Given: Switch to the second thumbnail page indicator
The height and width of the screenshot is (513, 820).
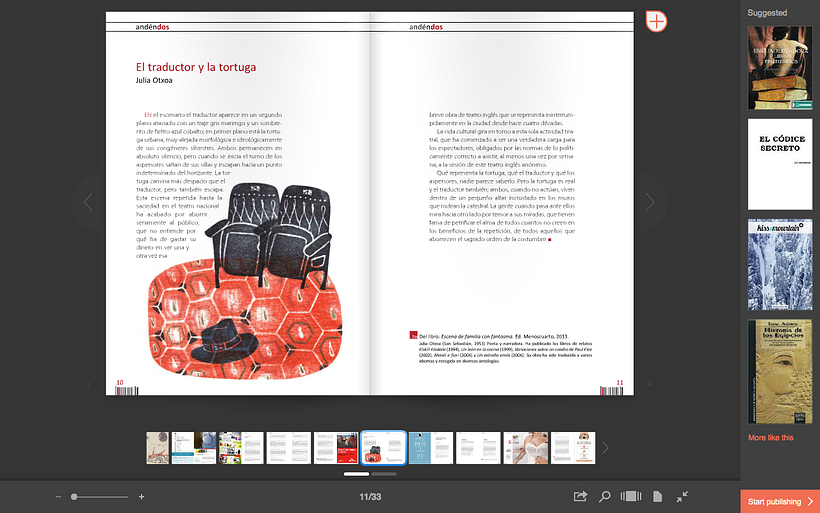Looking at the screenshot, I should 384,474.
